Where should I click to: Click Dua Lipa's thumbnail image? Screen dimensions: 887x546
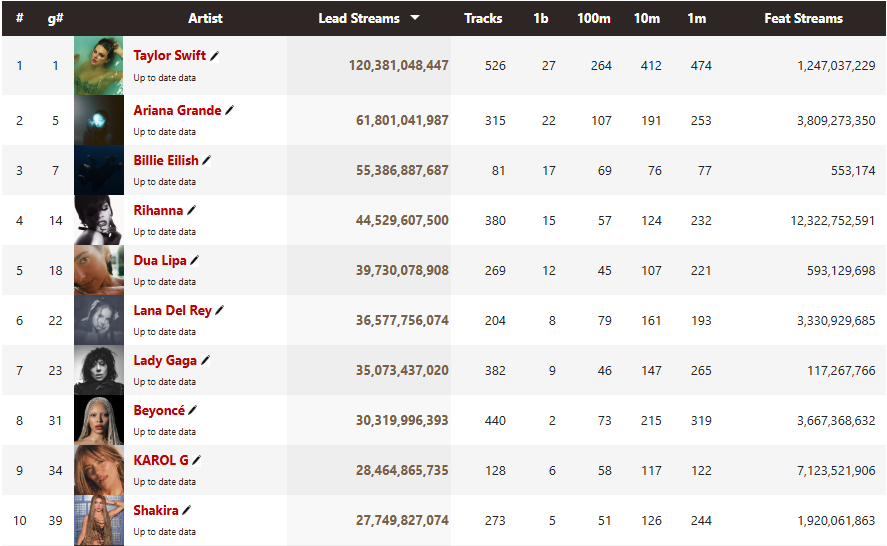point(98,270)
